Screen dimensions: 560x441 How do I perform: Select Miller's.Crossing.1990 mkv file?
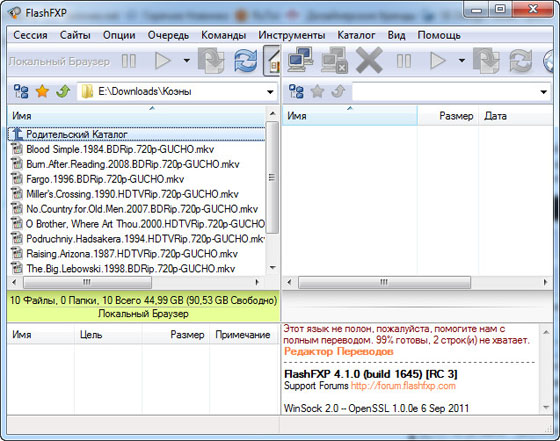point(136,194)
